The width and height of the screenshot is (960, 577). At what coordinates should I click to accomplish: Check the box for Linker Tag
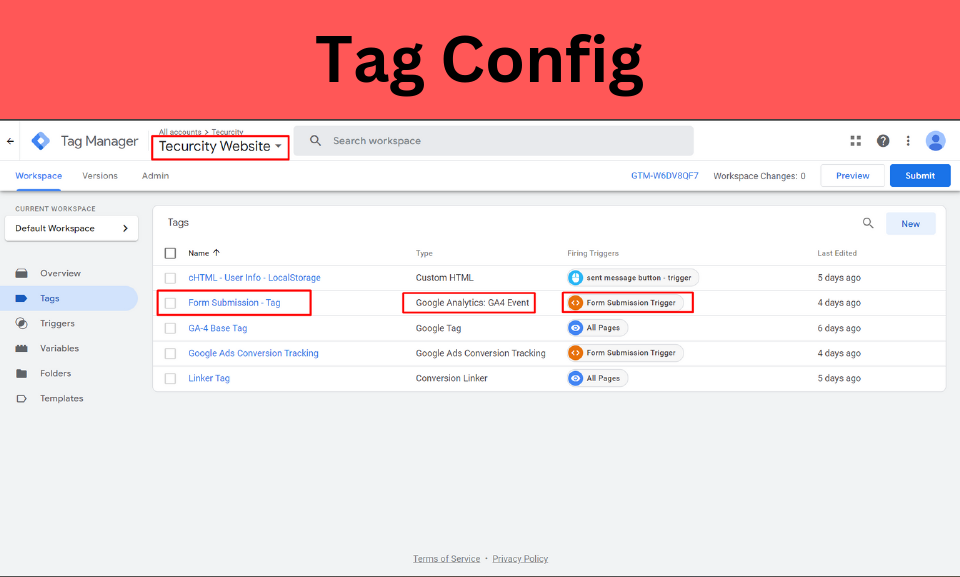tap(170, 379)
